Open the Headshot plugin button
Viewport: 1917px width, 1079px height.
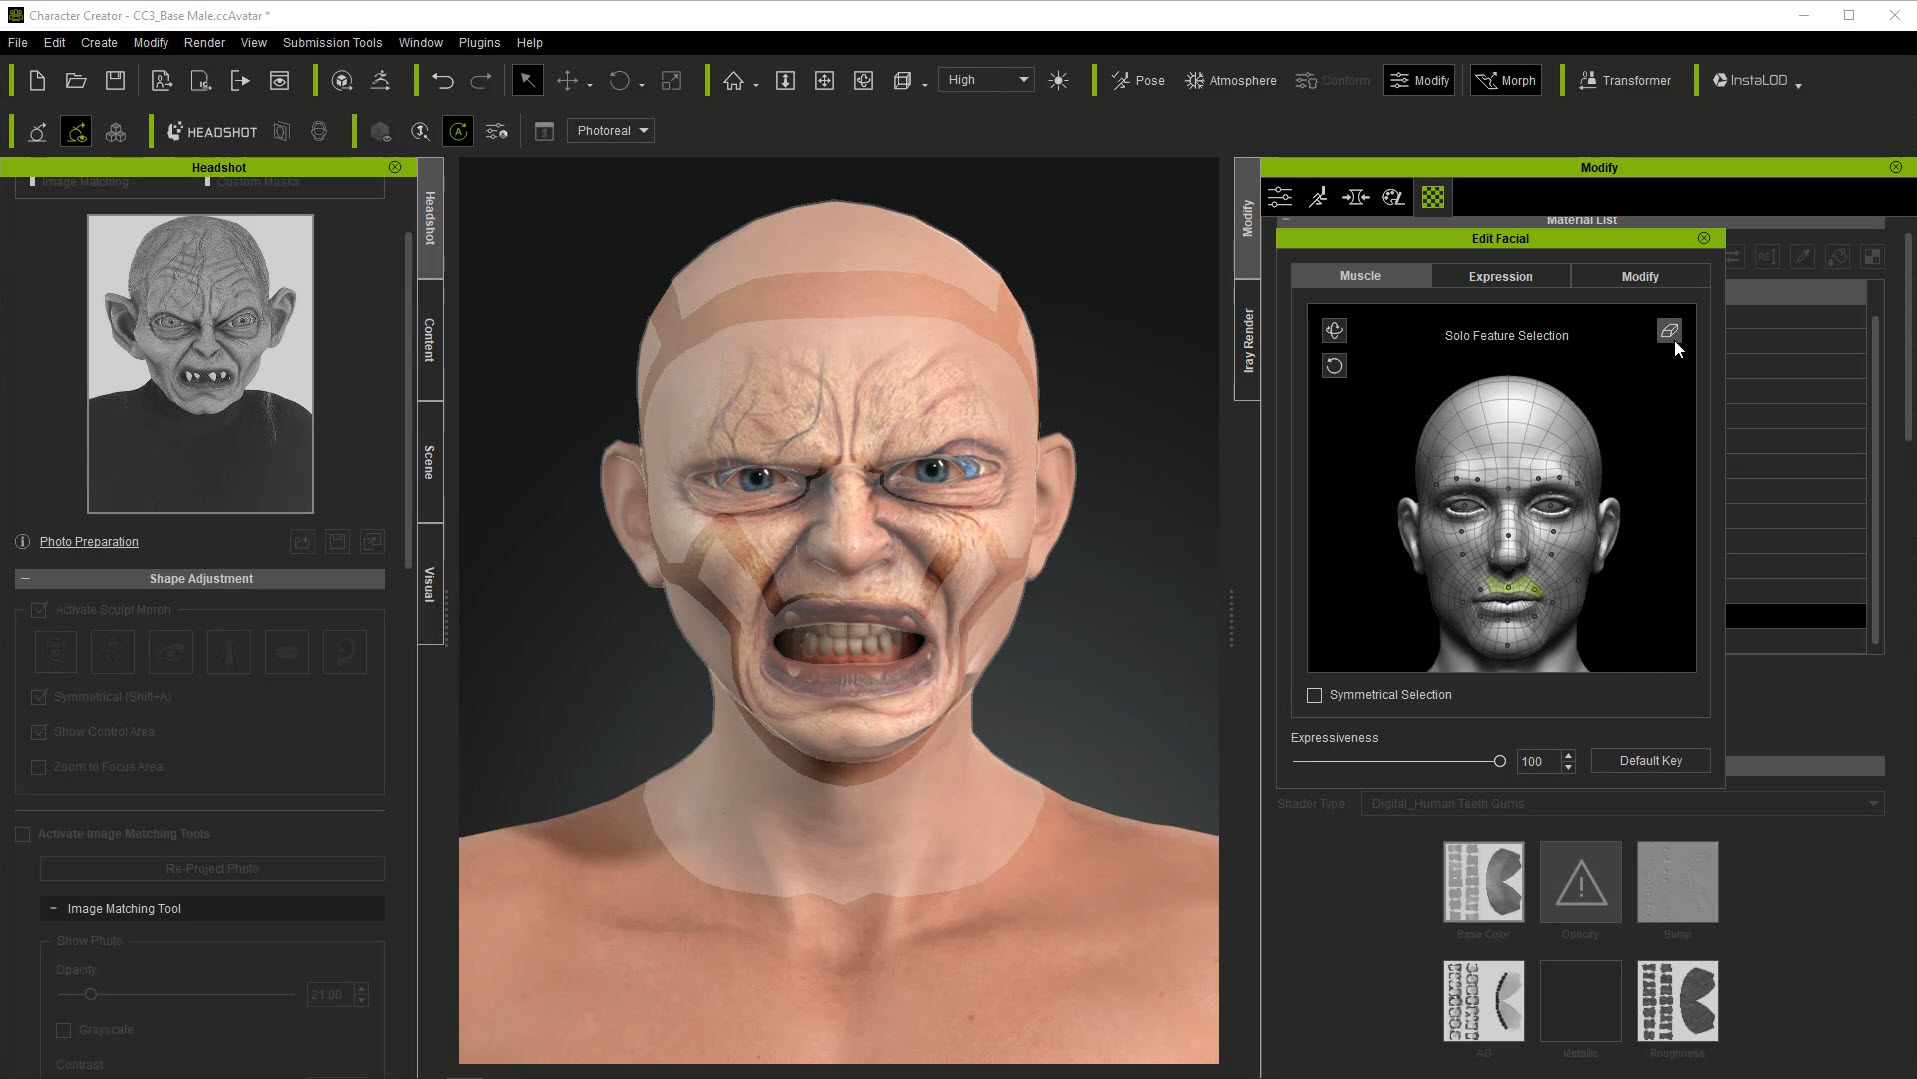pyautogui.click(x=212, y=132)
